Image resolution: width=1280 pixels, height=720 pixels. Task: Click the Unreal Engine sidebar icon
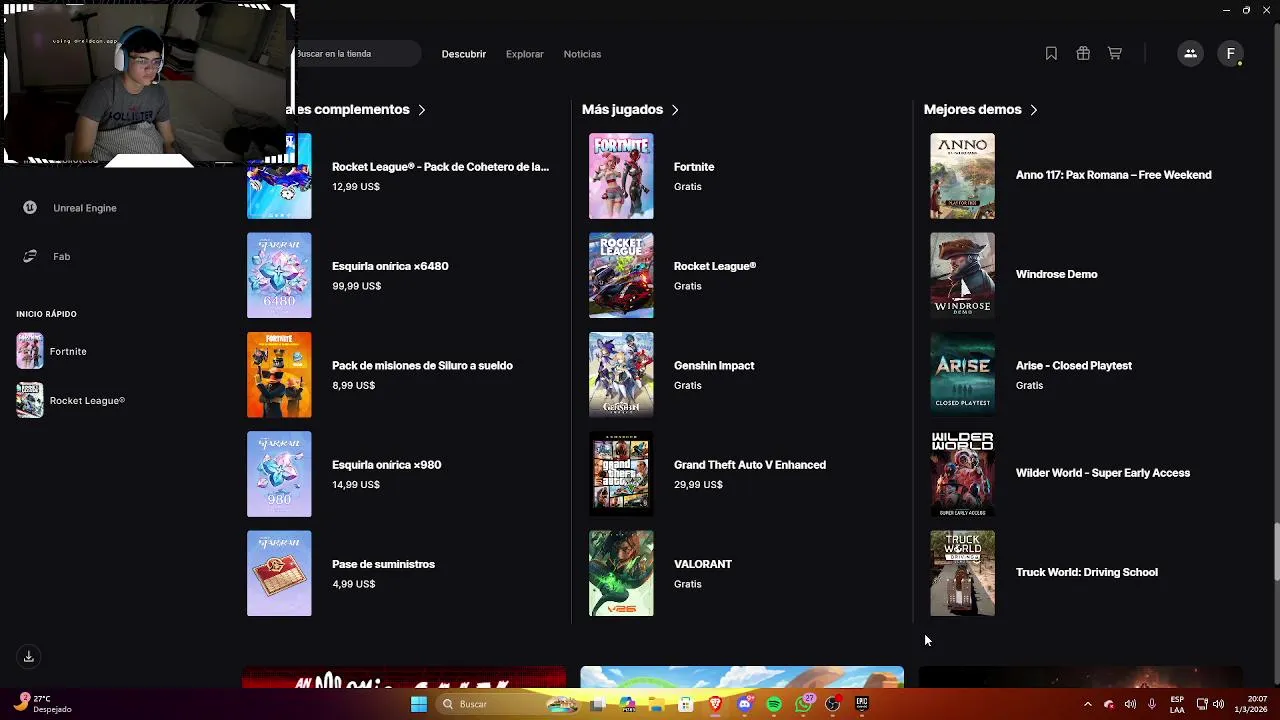pos(30,208)
